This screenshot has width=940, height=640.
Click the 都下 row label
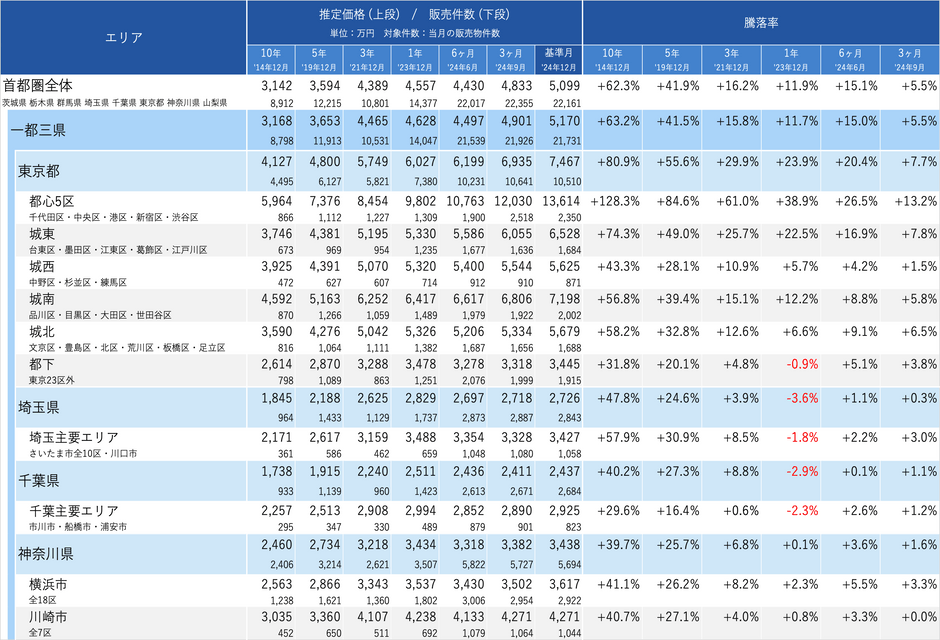pyautogui.click(x=42, y=364)
